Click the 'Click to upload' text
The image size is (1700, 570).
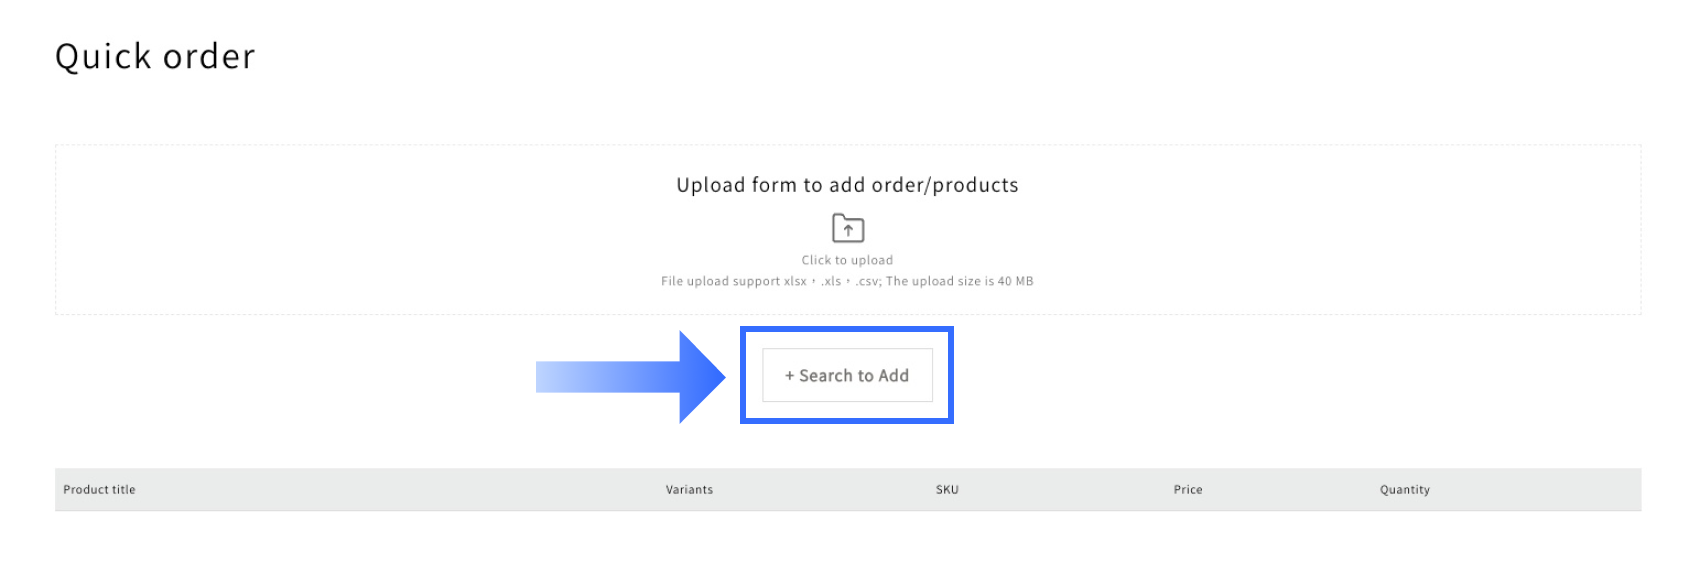point(847,260)
